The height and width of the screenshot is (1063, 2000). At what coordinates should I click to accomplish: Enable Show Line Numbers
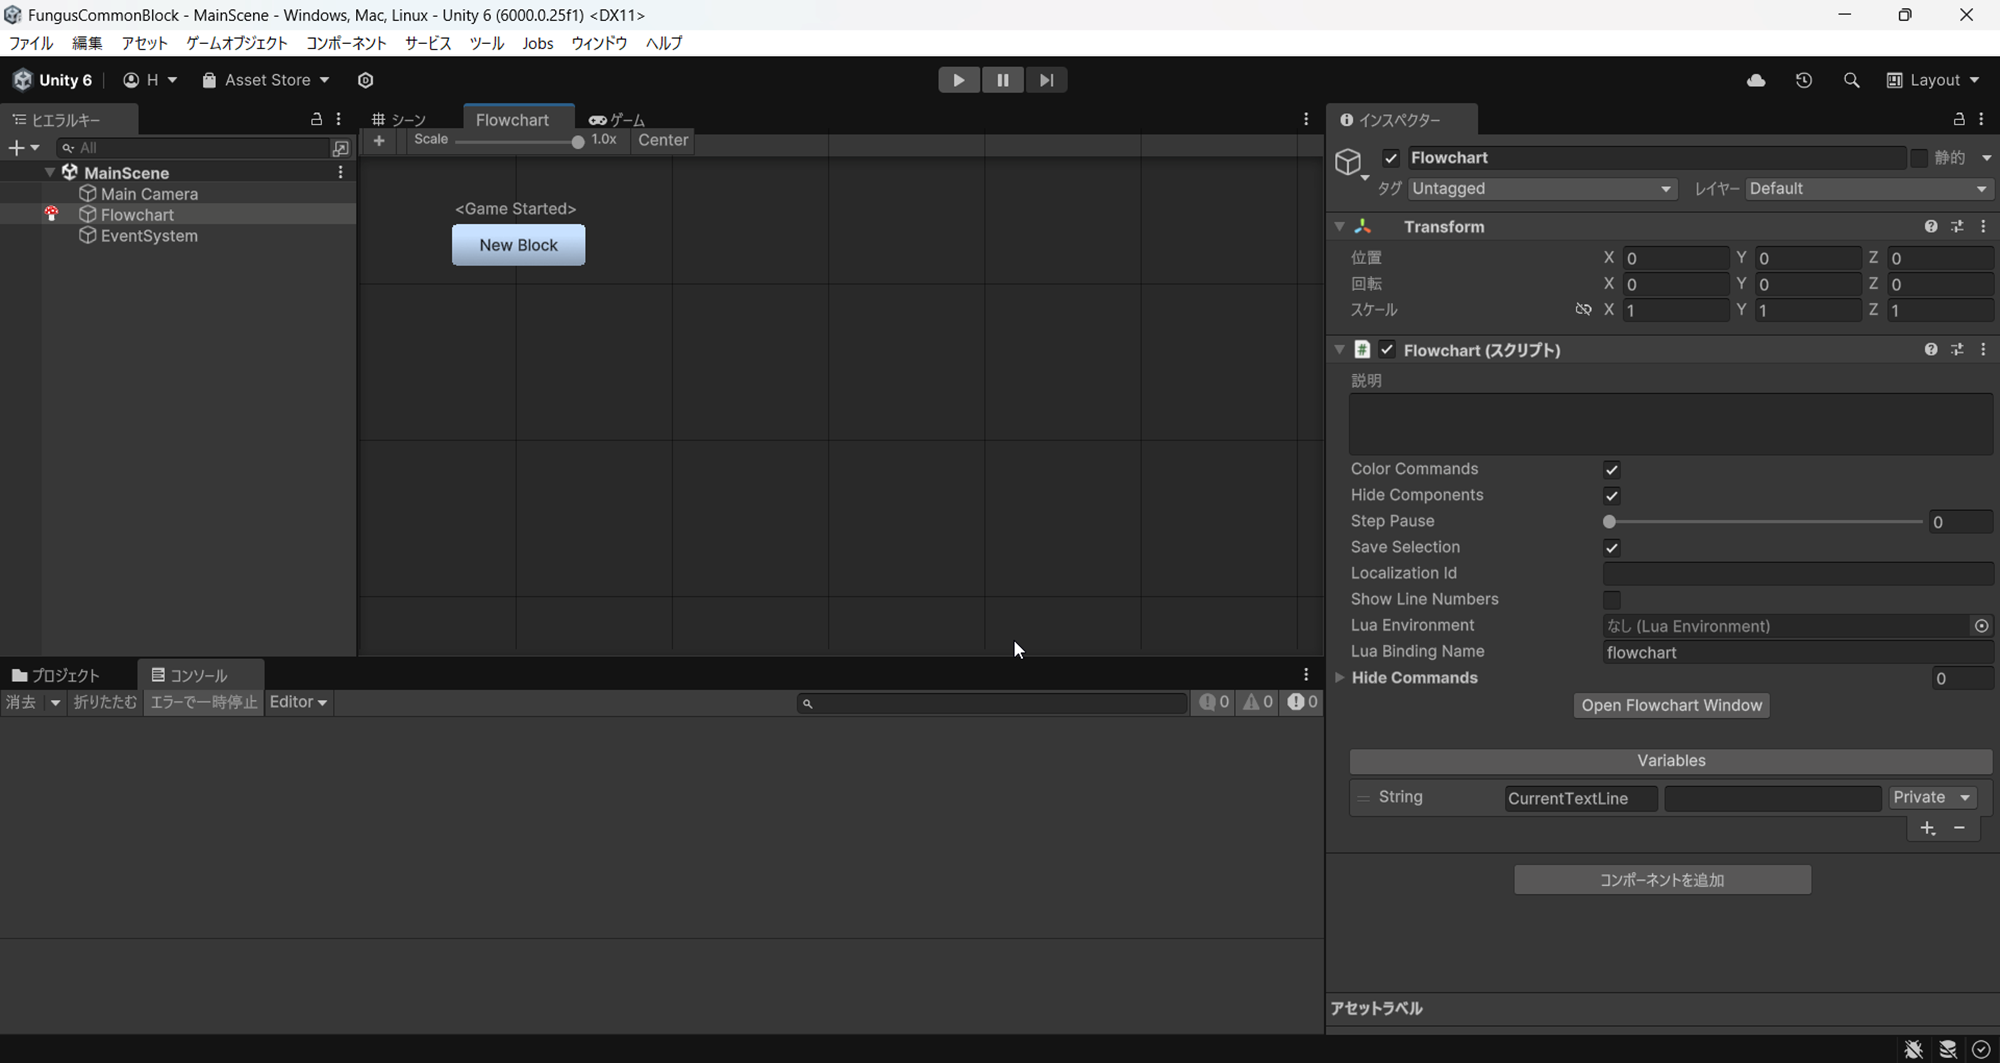pyautogui.click(x=1611, y=599)
